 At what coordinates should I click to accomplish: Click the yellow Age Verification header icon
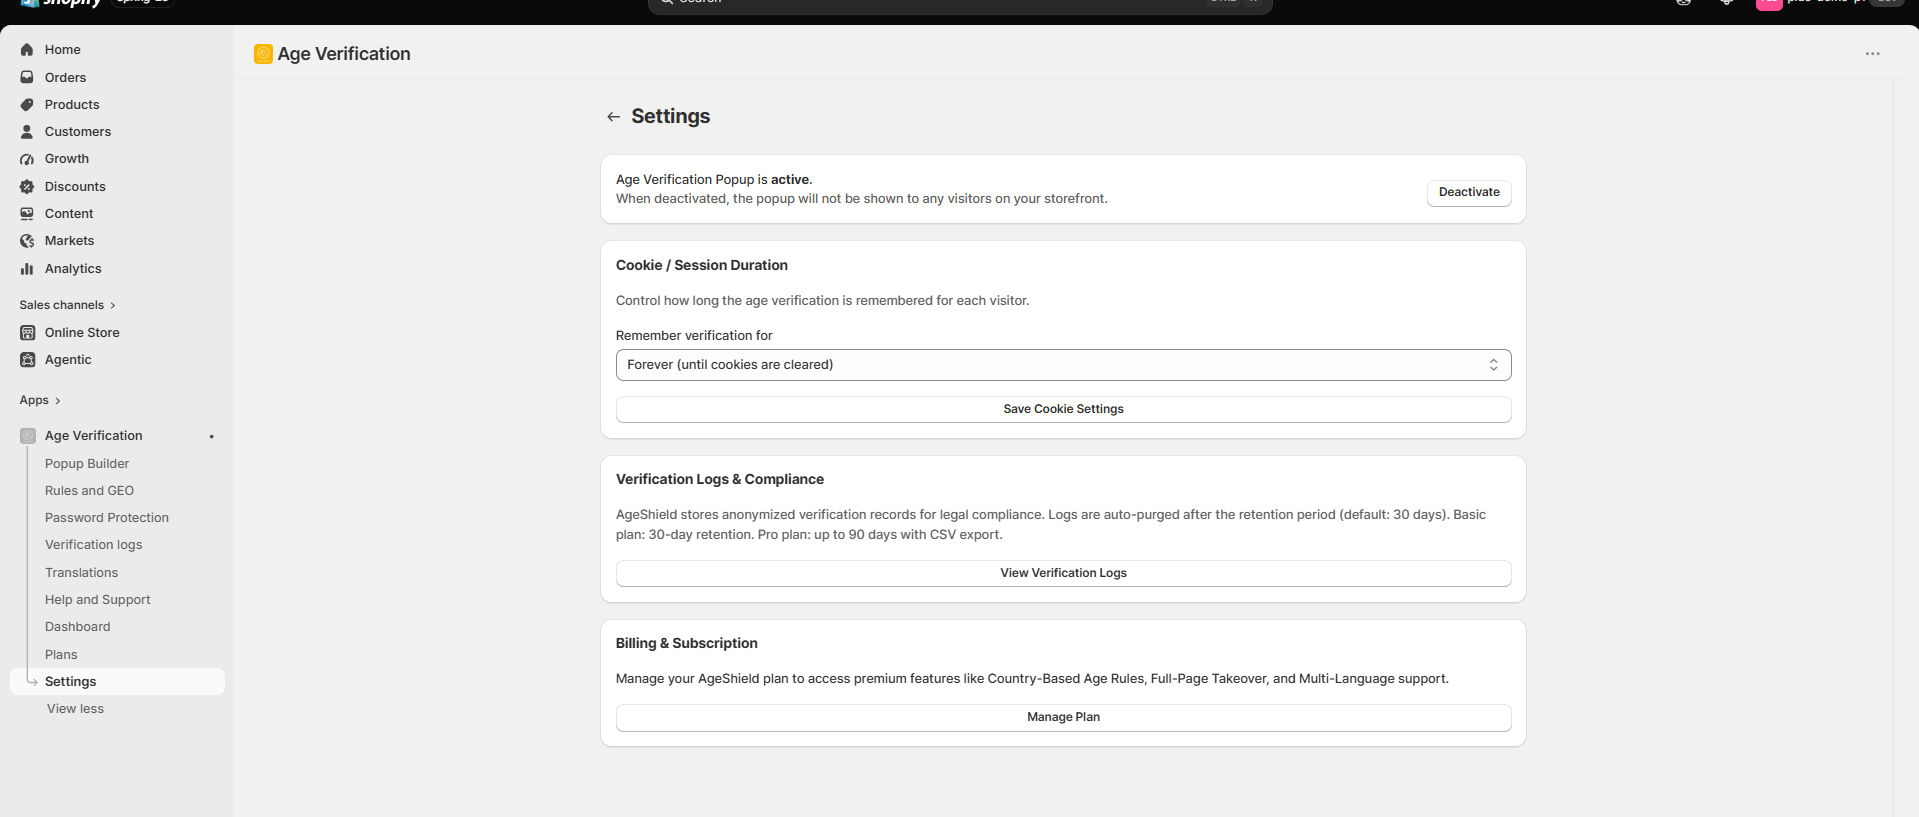263,54
